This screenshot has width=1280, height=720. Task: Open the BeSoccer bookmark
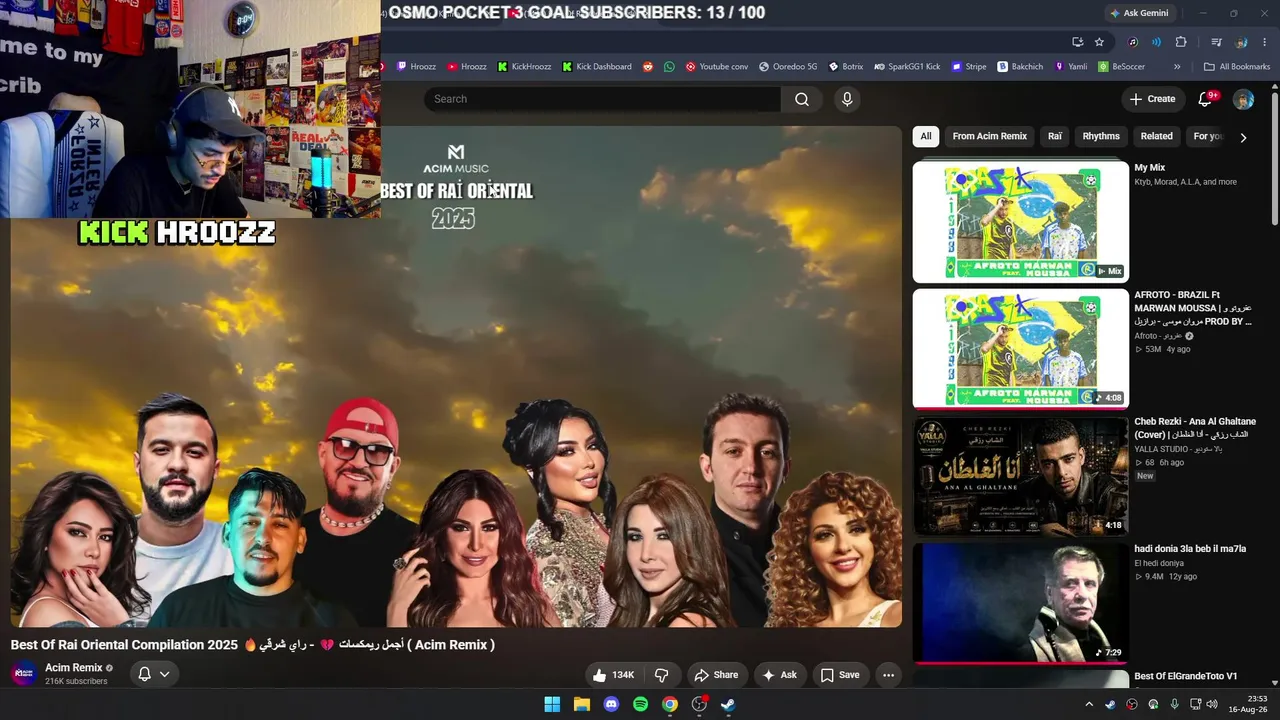tap(1121, 67)
